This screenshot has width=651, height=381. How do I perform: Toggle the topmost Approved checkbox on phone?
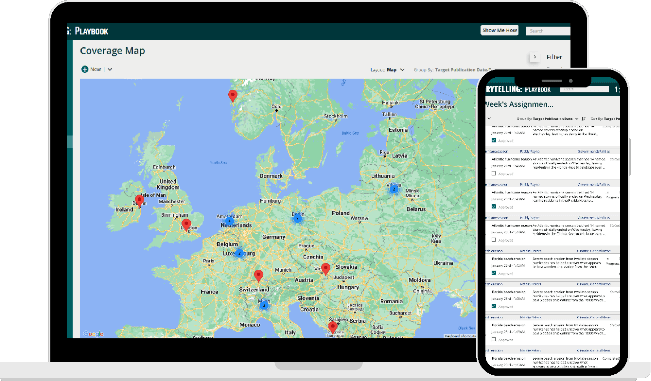[x=494, y=140]
